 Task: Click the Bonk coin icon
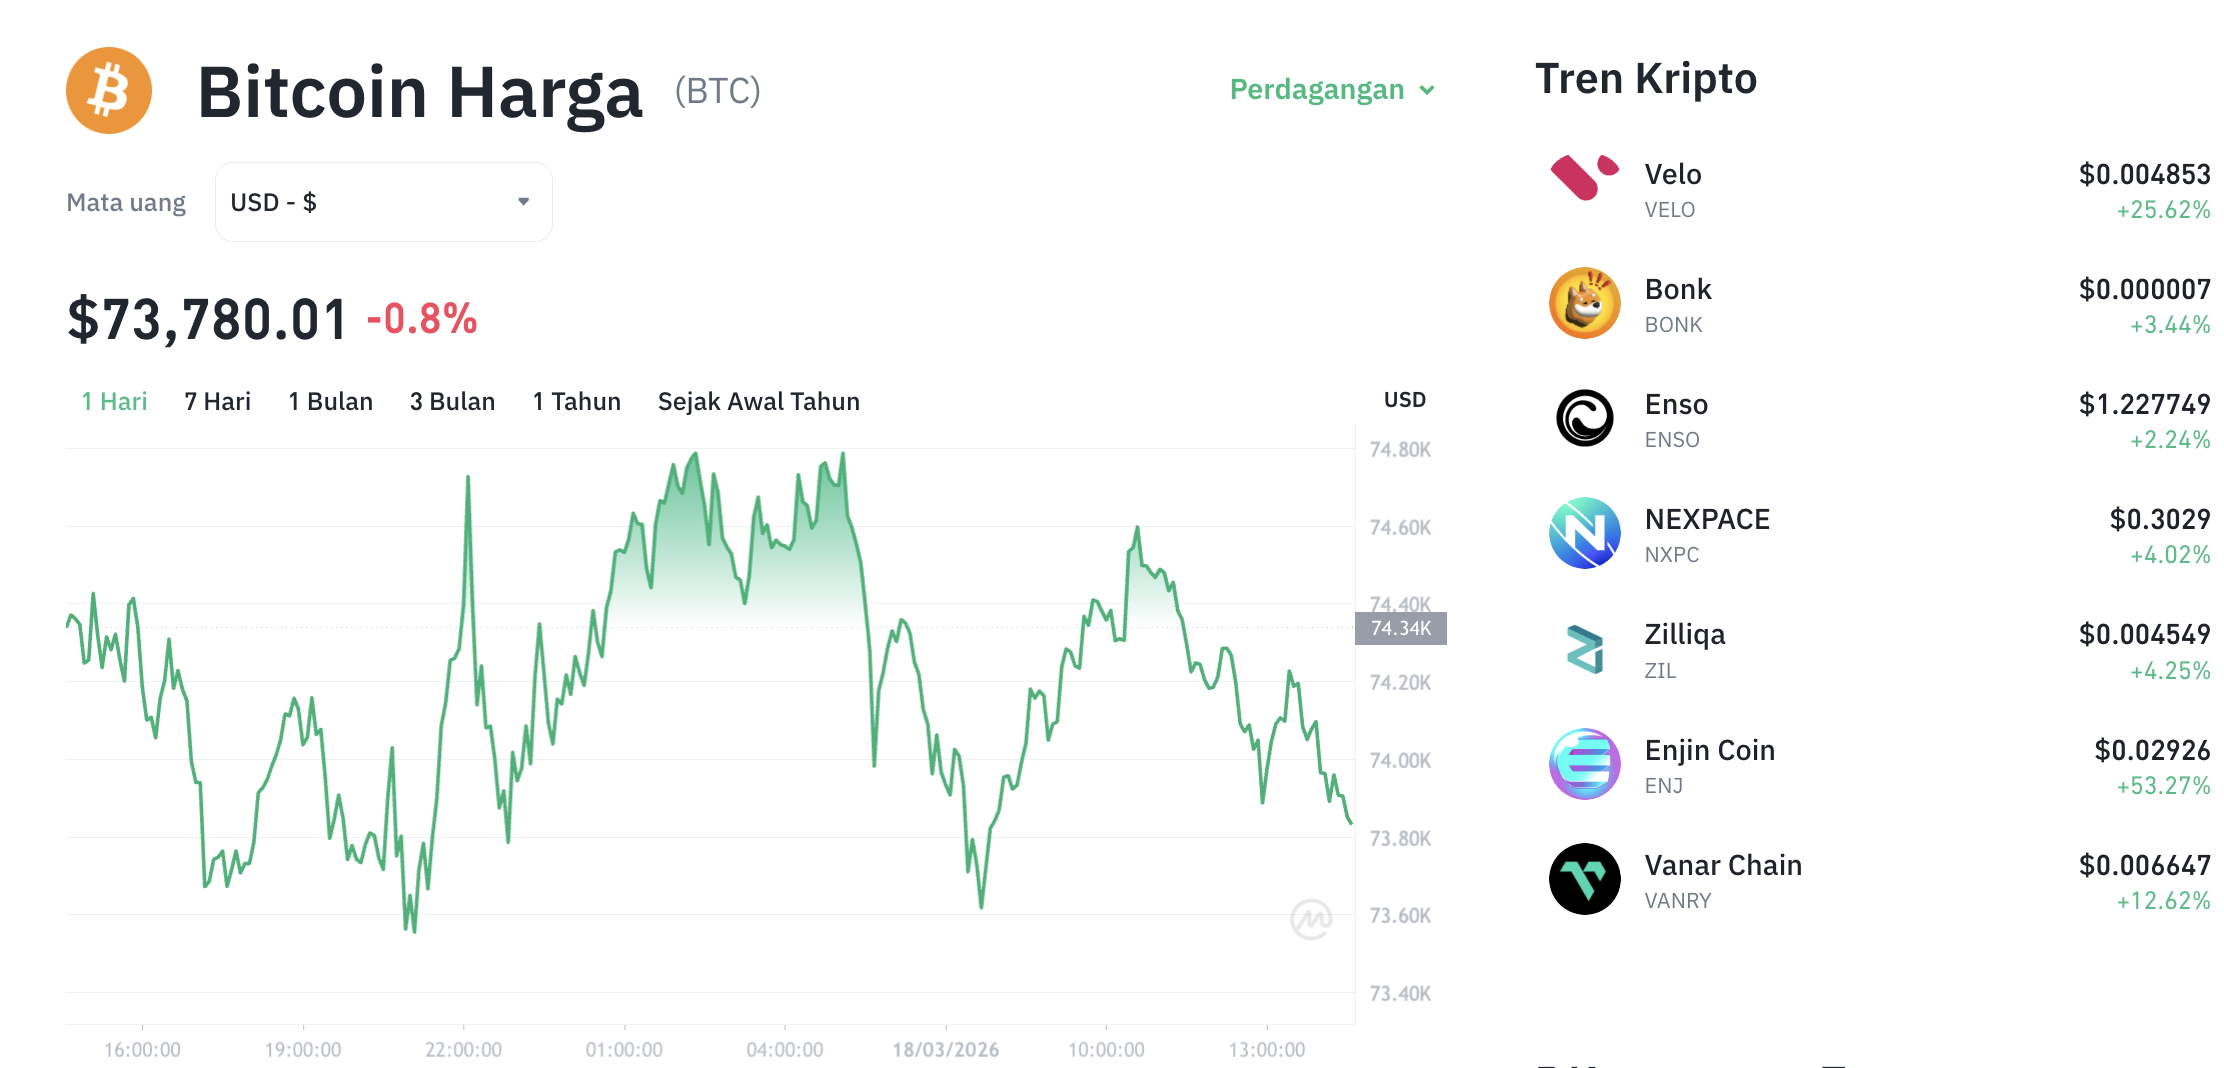click(1584, 304)
